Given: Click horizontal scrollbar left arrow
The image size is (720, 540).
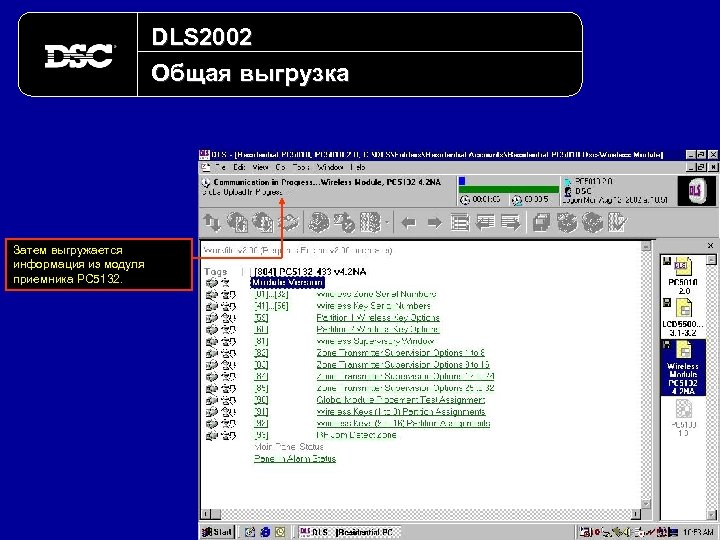Looking at the screenshot, I should tap(206, 514).
